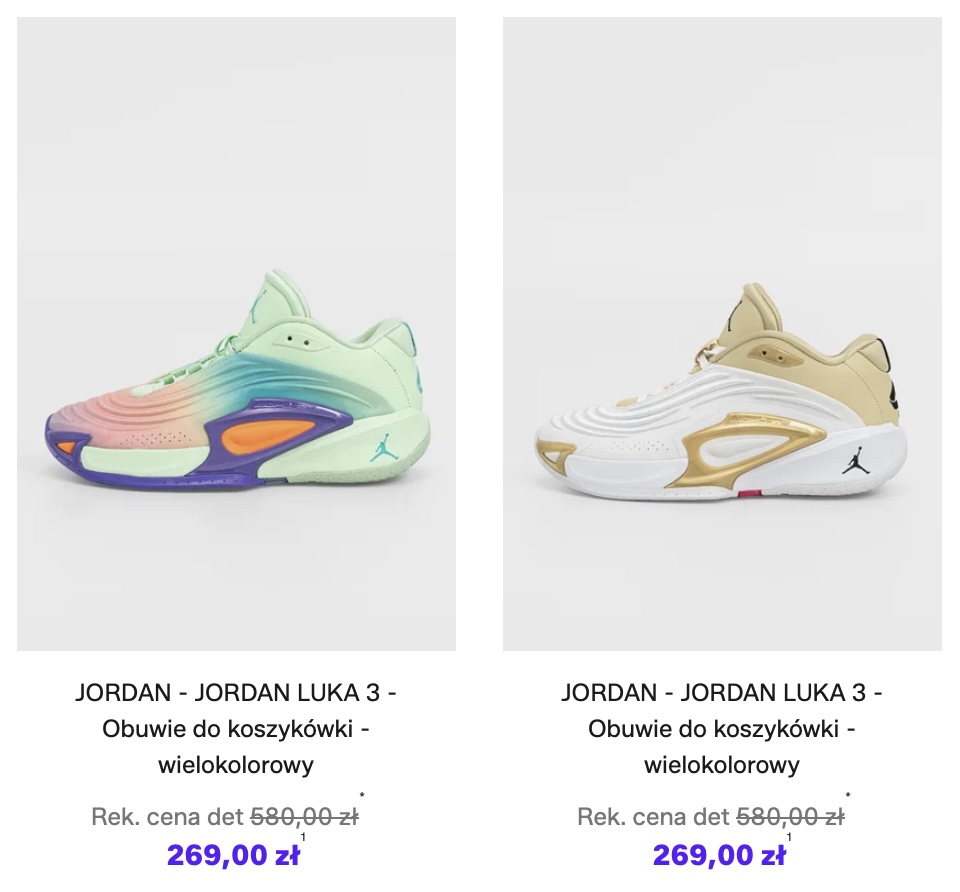This screenshot has height=892, width=960.
Task: Click the asterisk footnote beside the left old price
Action: coord(362,795)
